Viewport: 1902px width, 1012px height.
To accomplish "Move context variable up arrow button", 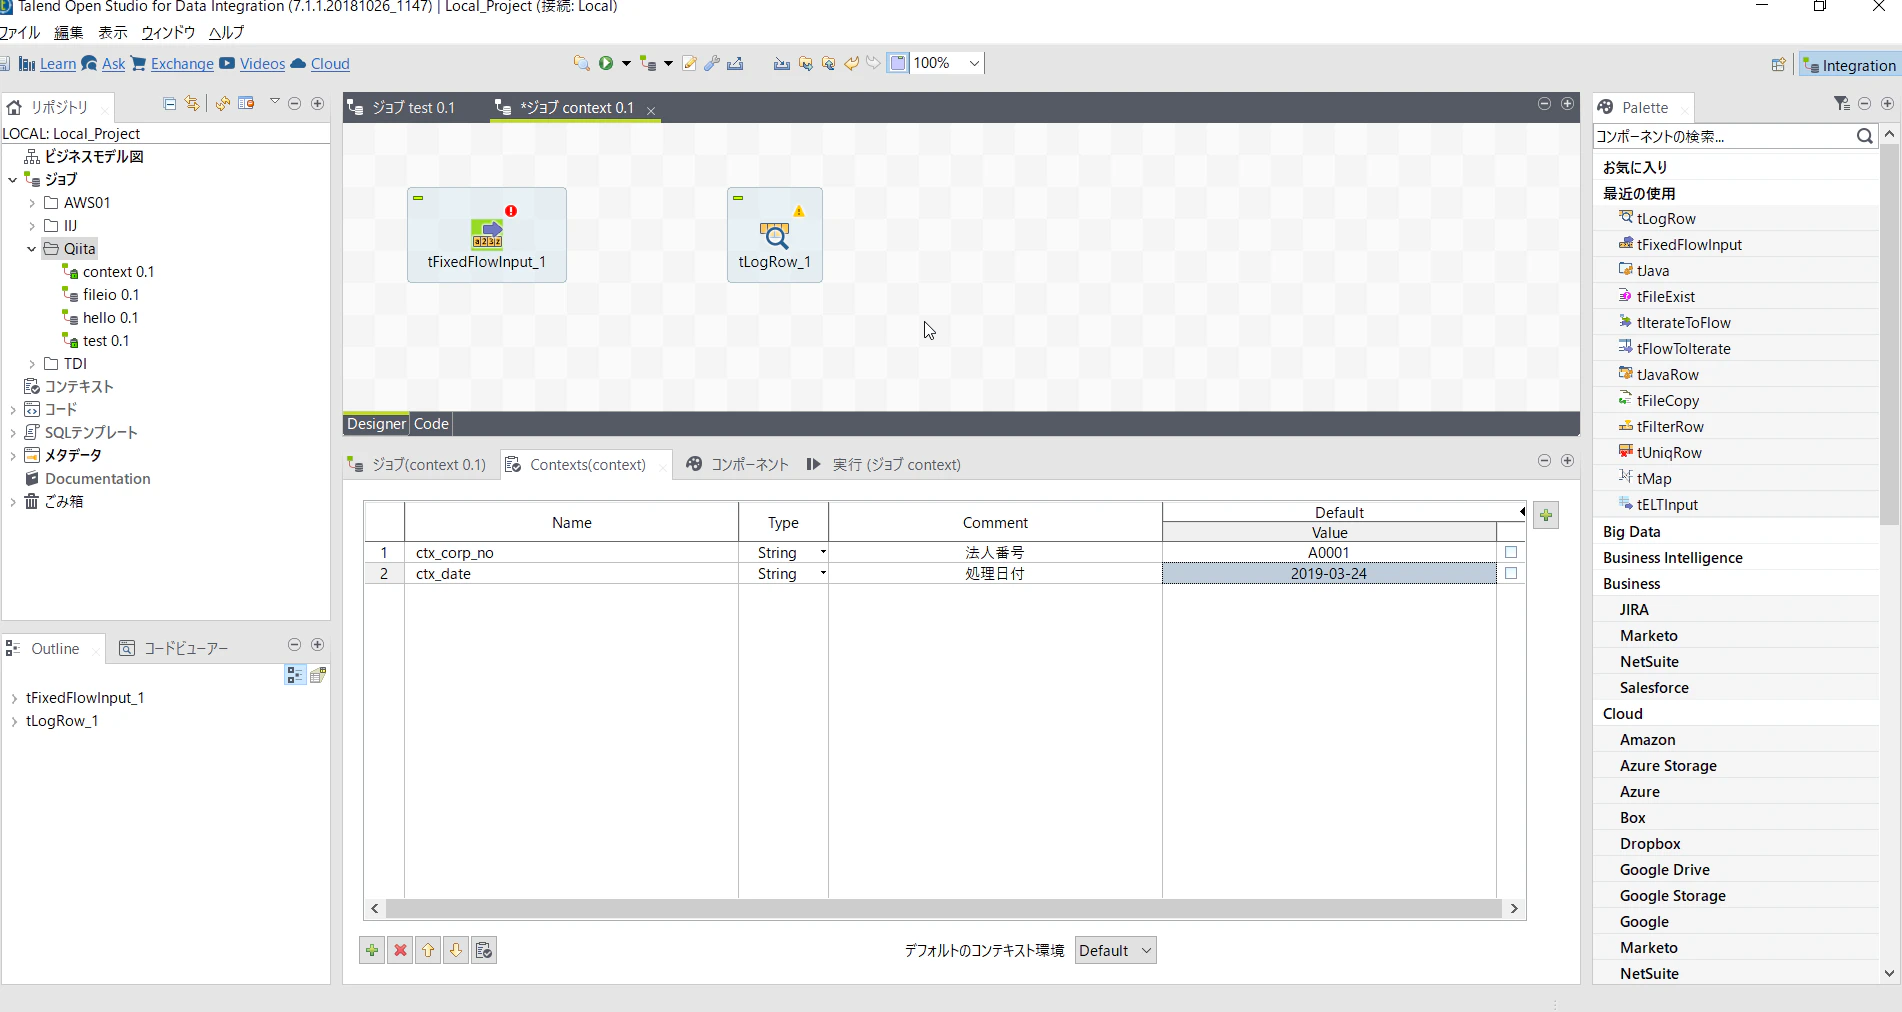I will coord(428,950).
